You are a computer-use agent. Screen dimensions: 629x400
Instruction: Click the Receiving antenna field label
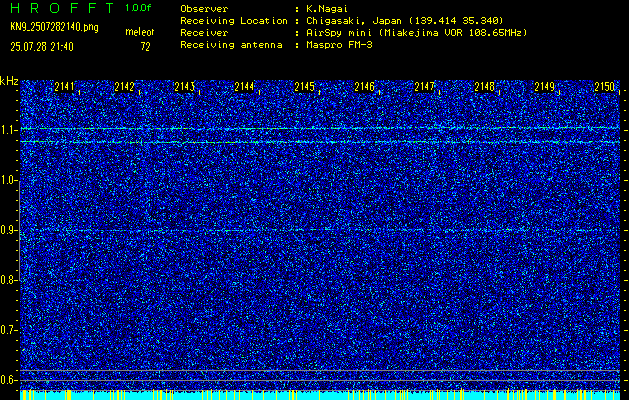231,45
